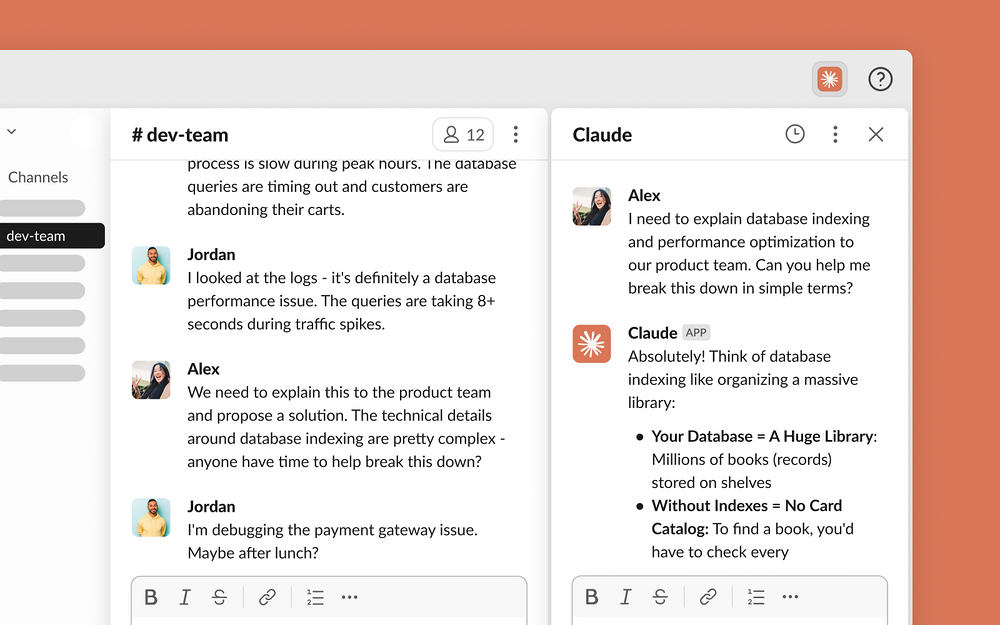Toggle bold in Claude panel composer

[591, 596]
